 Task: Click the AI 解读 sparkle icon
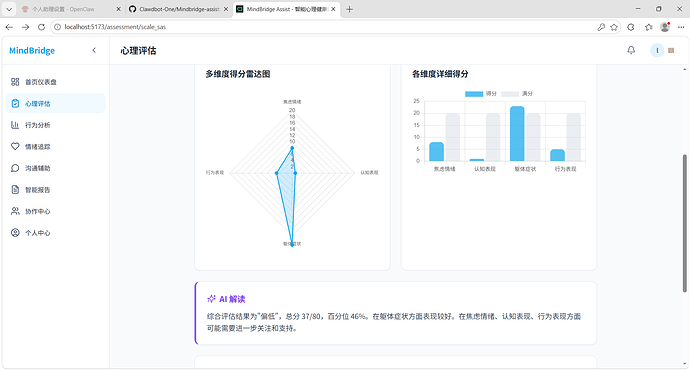click(211, 299)
